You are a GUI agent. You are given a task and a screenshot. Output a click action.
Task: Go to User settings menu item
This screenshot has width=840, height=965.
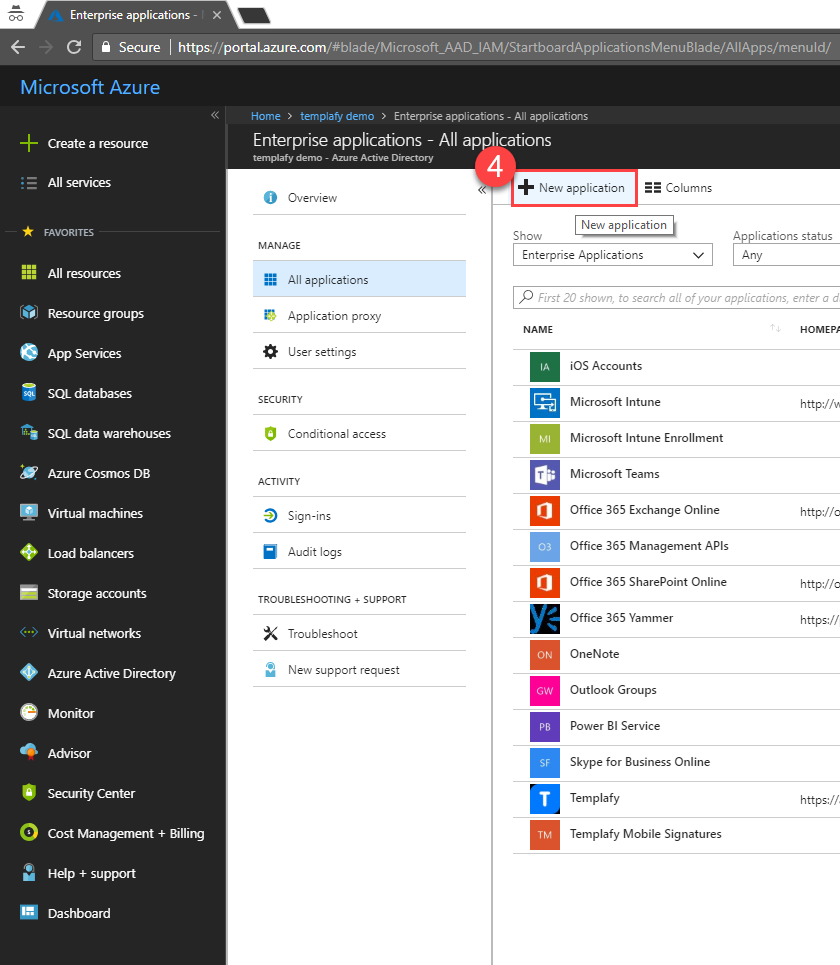click(359, 351)
